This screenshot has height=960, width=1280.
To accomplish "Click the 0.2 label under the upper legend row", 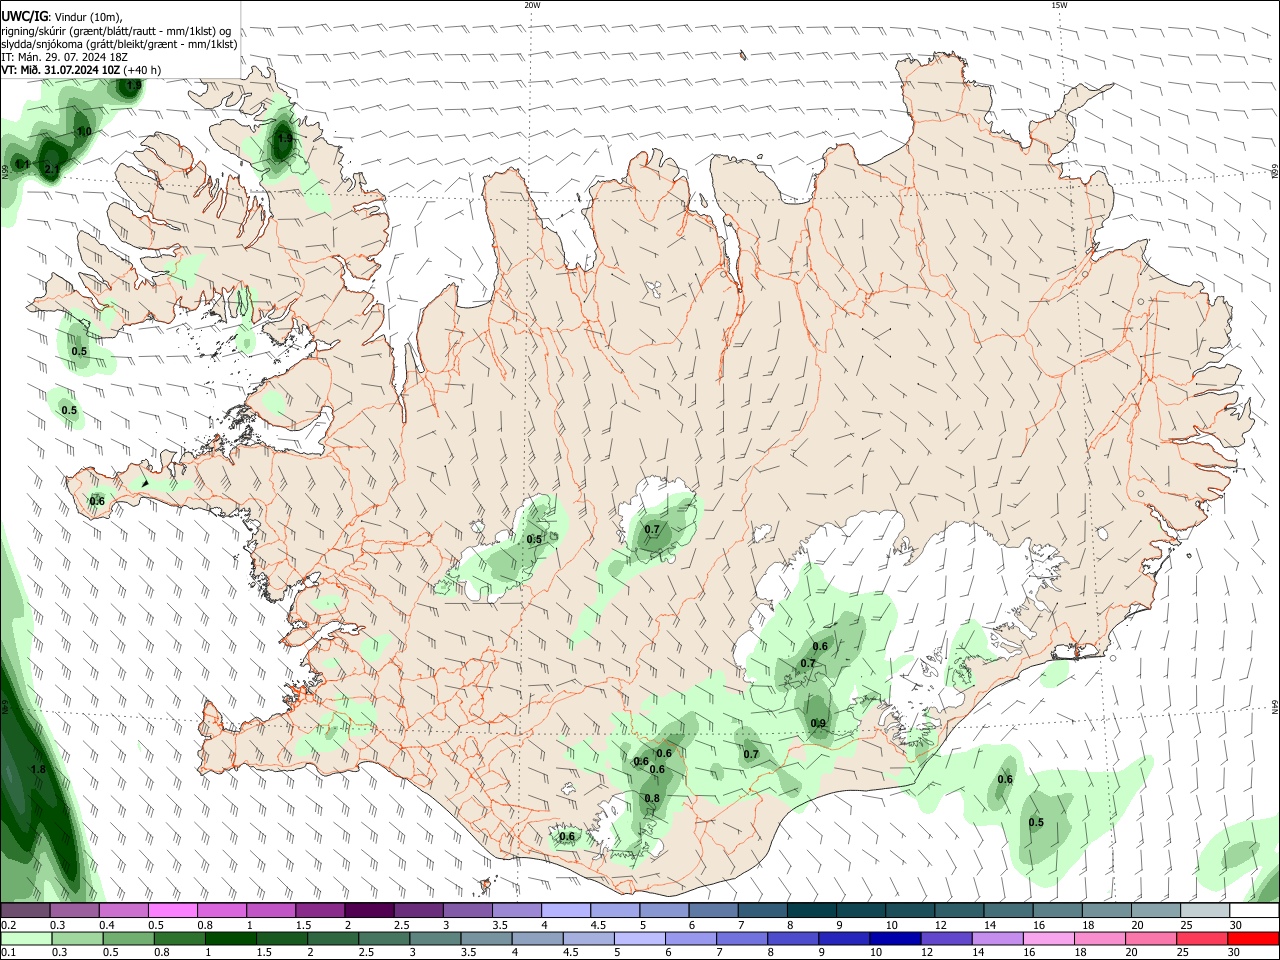I will click(x=9, y=925).
